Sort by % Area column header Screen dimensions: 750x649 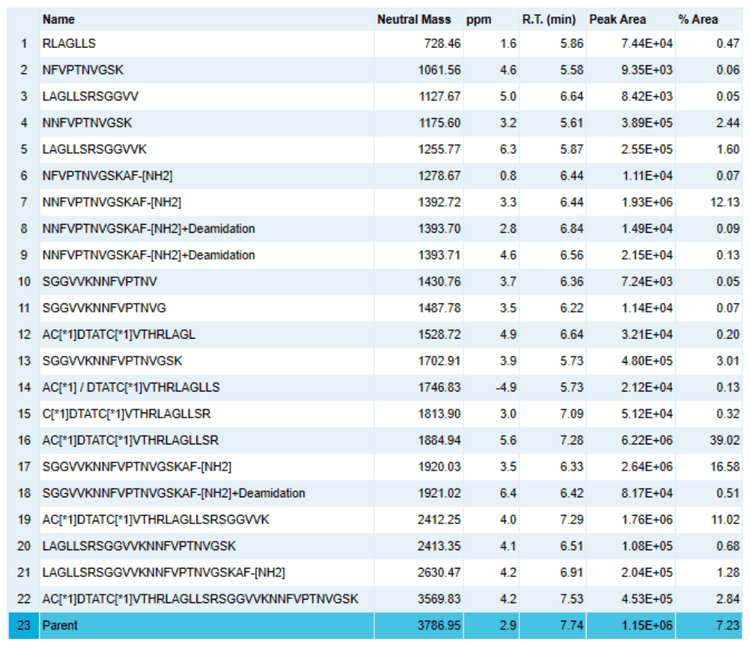pyautogui.click(x=697, y=19)
